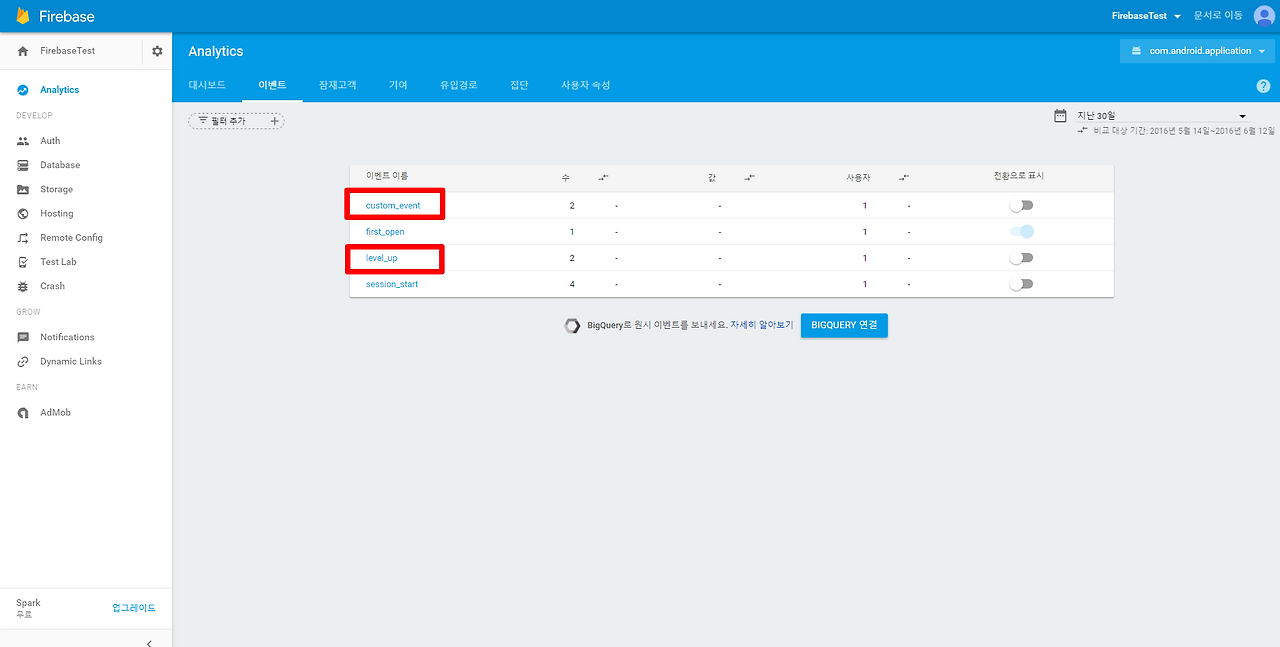Sort by the 값 value column header
1280x647 pixels.
tap(712, 177)
